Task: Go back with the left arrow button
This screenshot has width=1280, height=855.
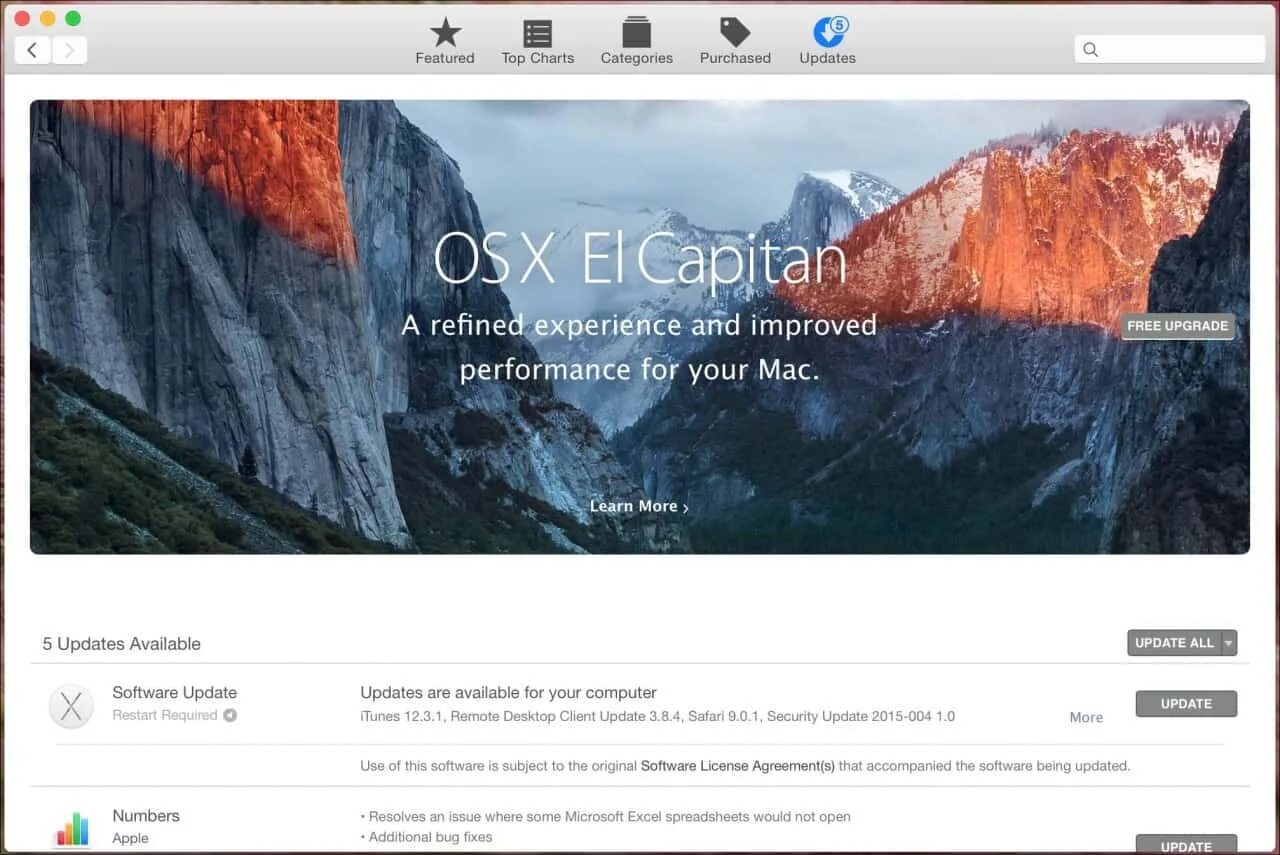Action: pyautogui.click(x=32, y=50)
